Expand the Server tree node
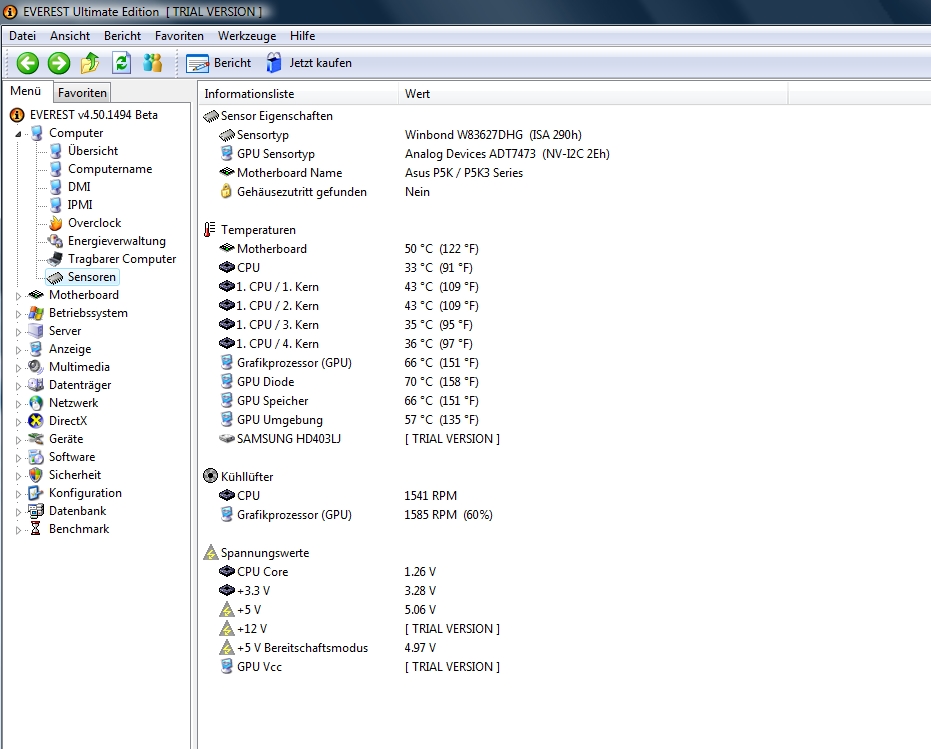The height and width of the screenshot is (749, 931). pos(18,331)
